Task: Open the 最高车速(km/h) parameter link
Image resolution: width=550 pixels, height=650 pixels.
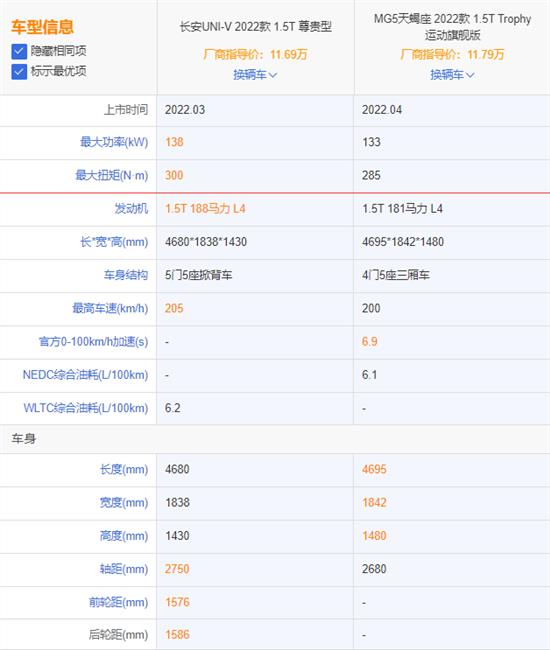Action: [110, 308]
